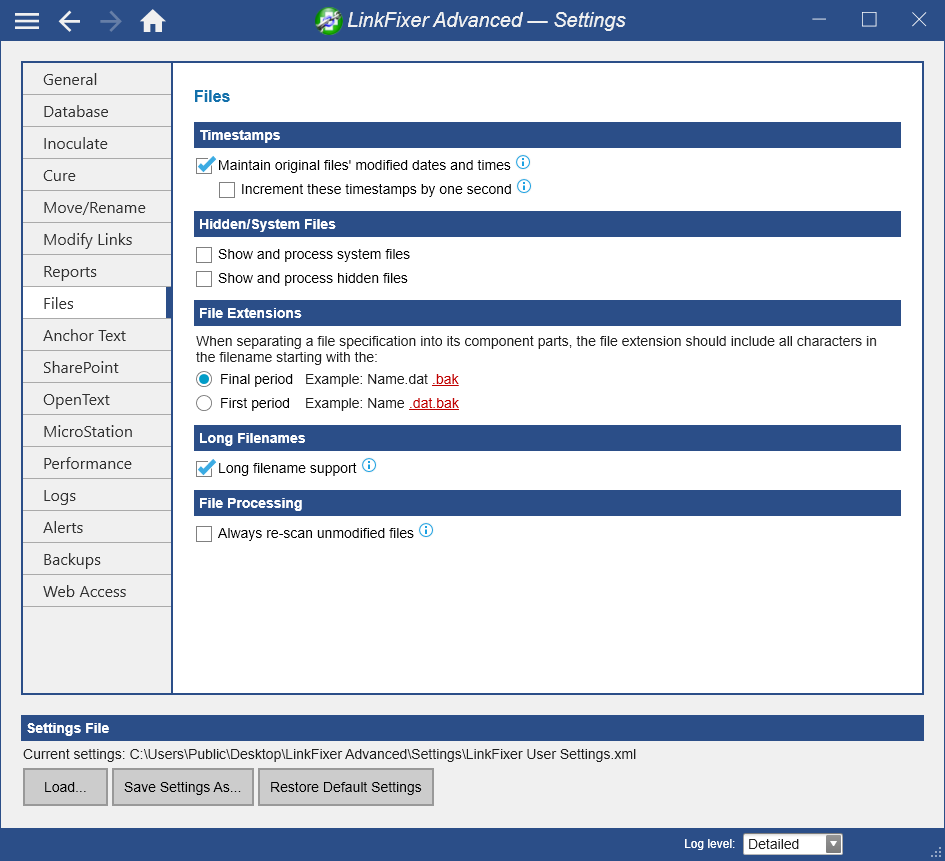Click the red .bak example text

445,380
